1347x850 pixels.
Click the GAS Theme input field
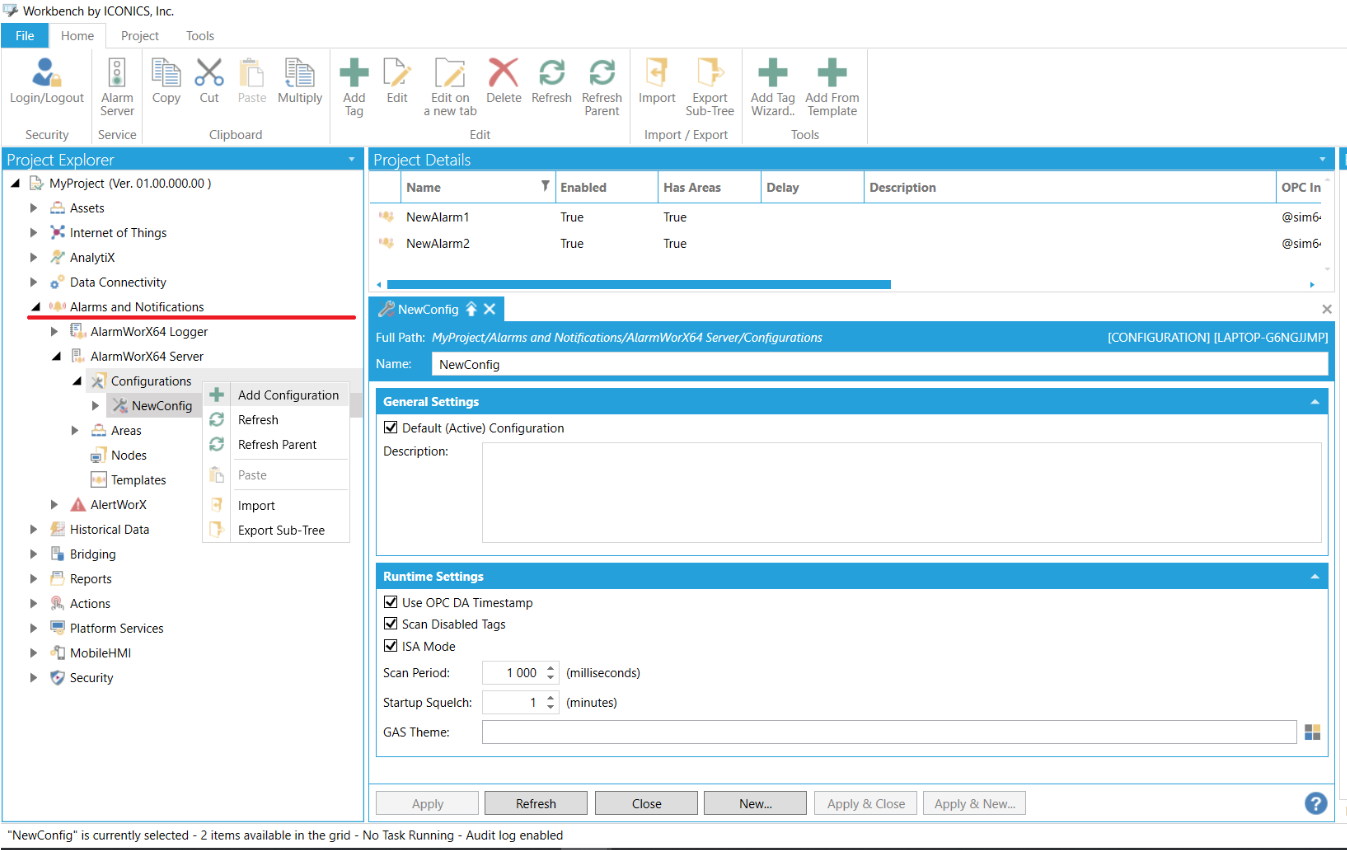click(889, 733)
